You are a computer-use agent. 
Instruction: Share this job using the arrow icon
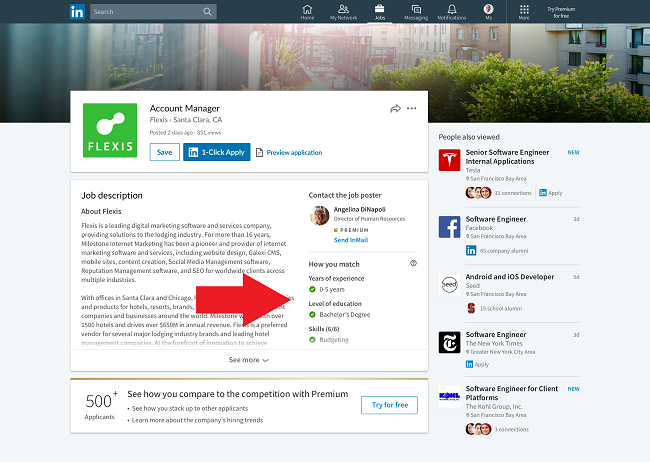coord(395,109)
